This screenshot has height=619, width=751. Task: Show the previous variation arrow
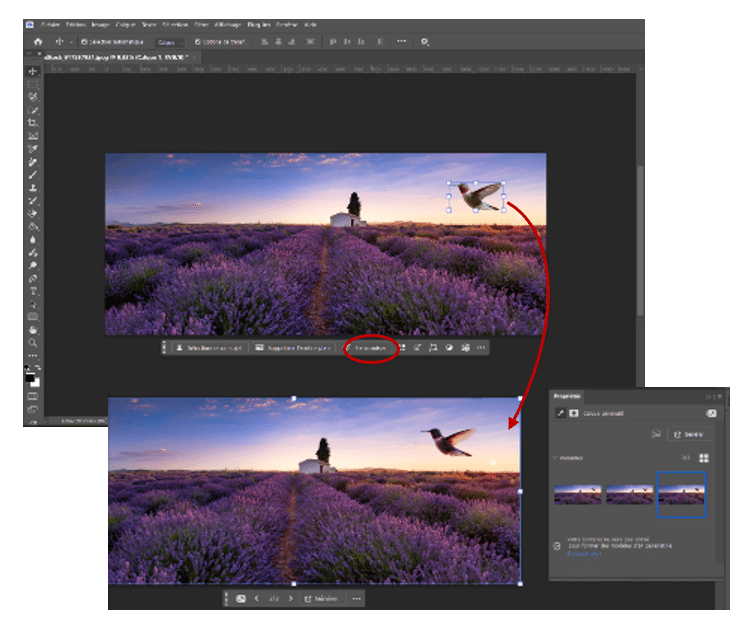point(257,598)
